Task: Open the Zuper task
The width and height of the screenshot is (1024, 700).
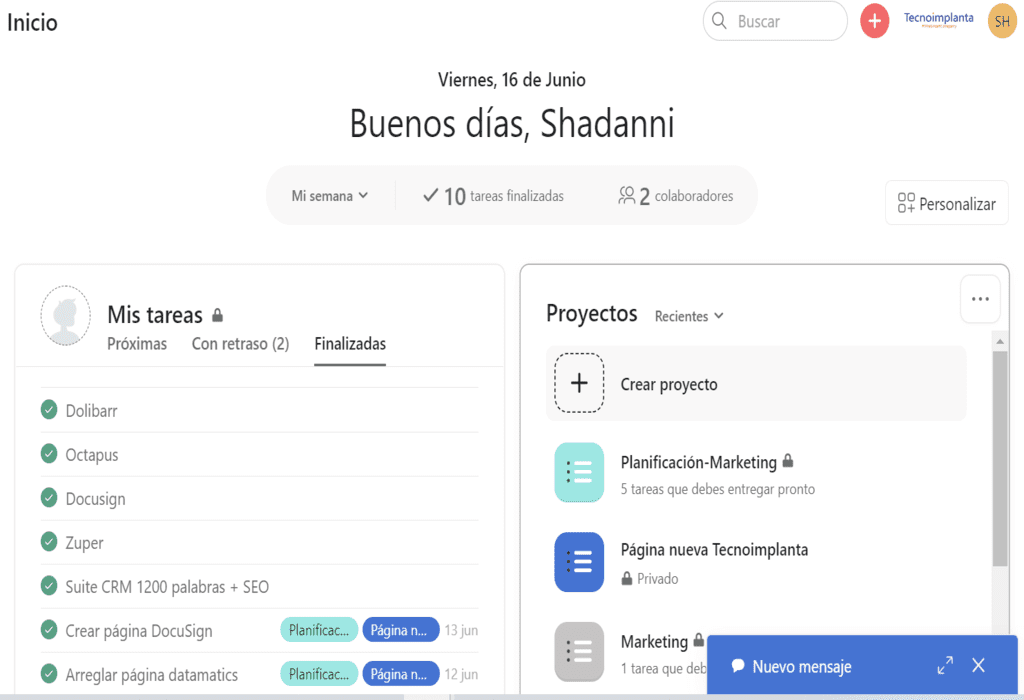Action: click(x=84, y=543)
